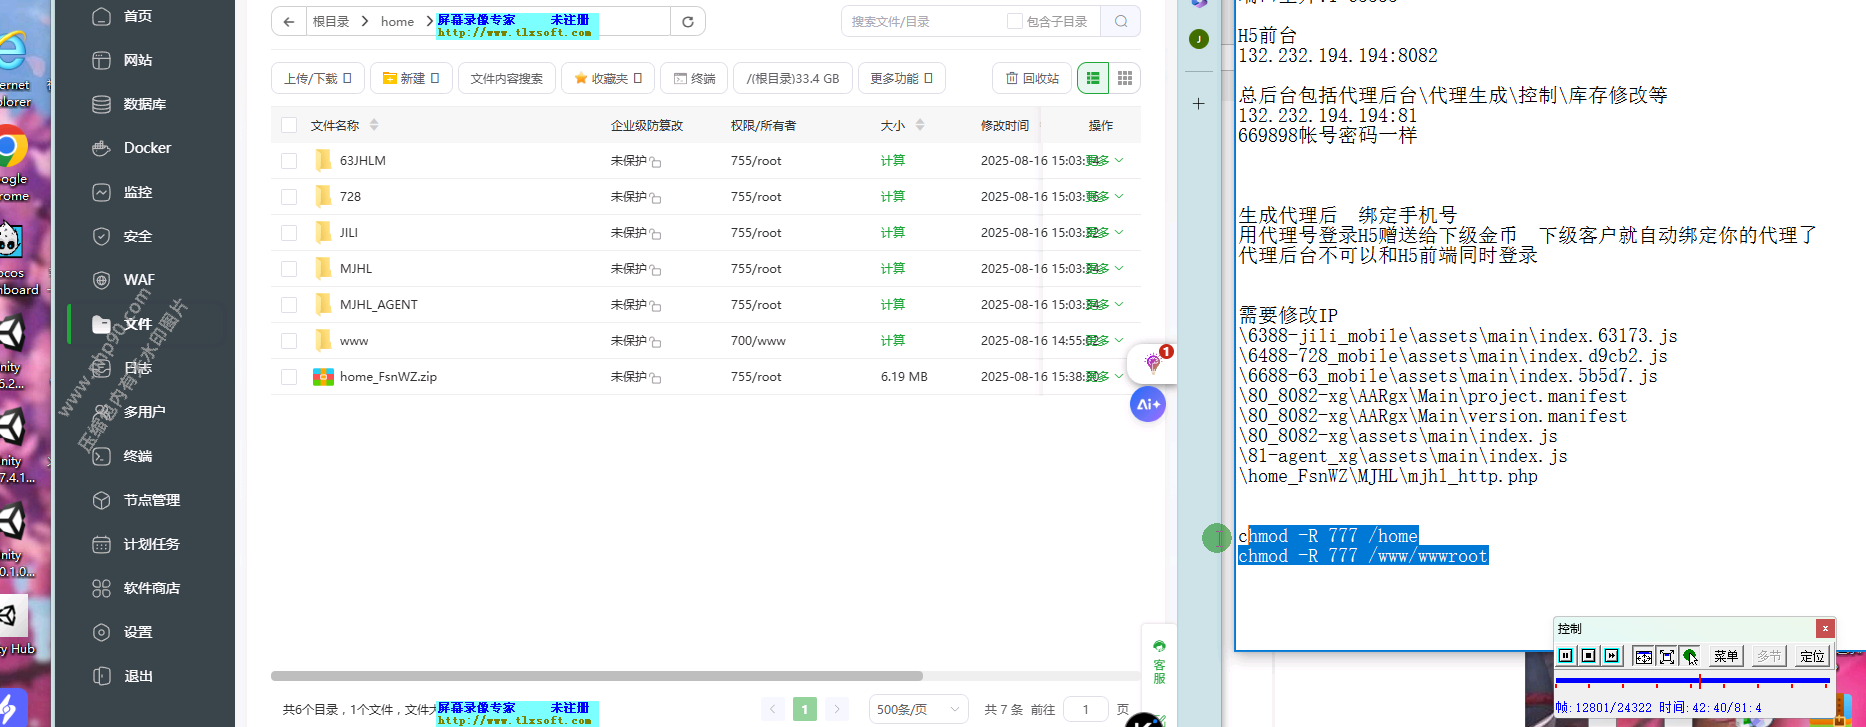Open the Docker sidebar item

(146, 148)
